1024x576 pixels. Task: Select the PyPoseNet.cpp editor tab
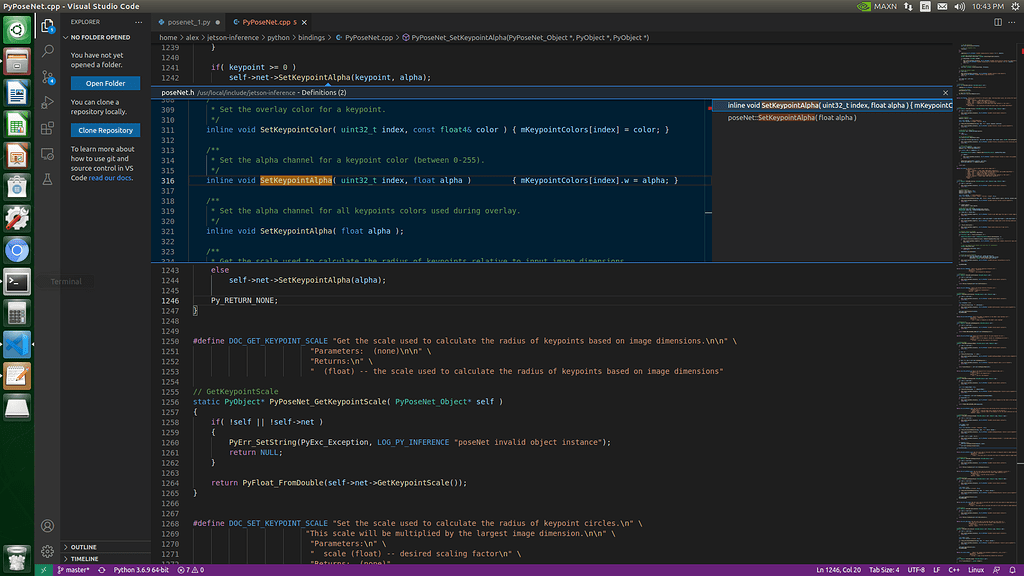(268, 21)
